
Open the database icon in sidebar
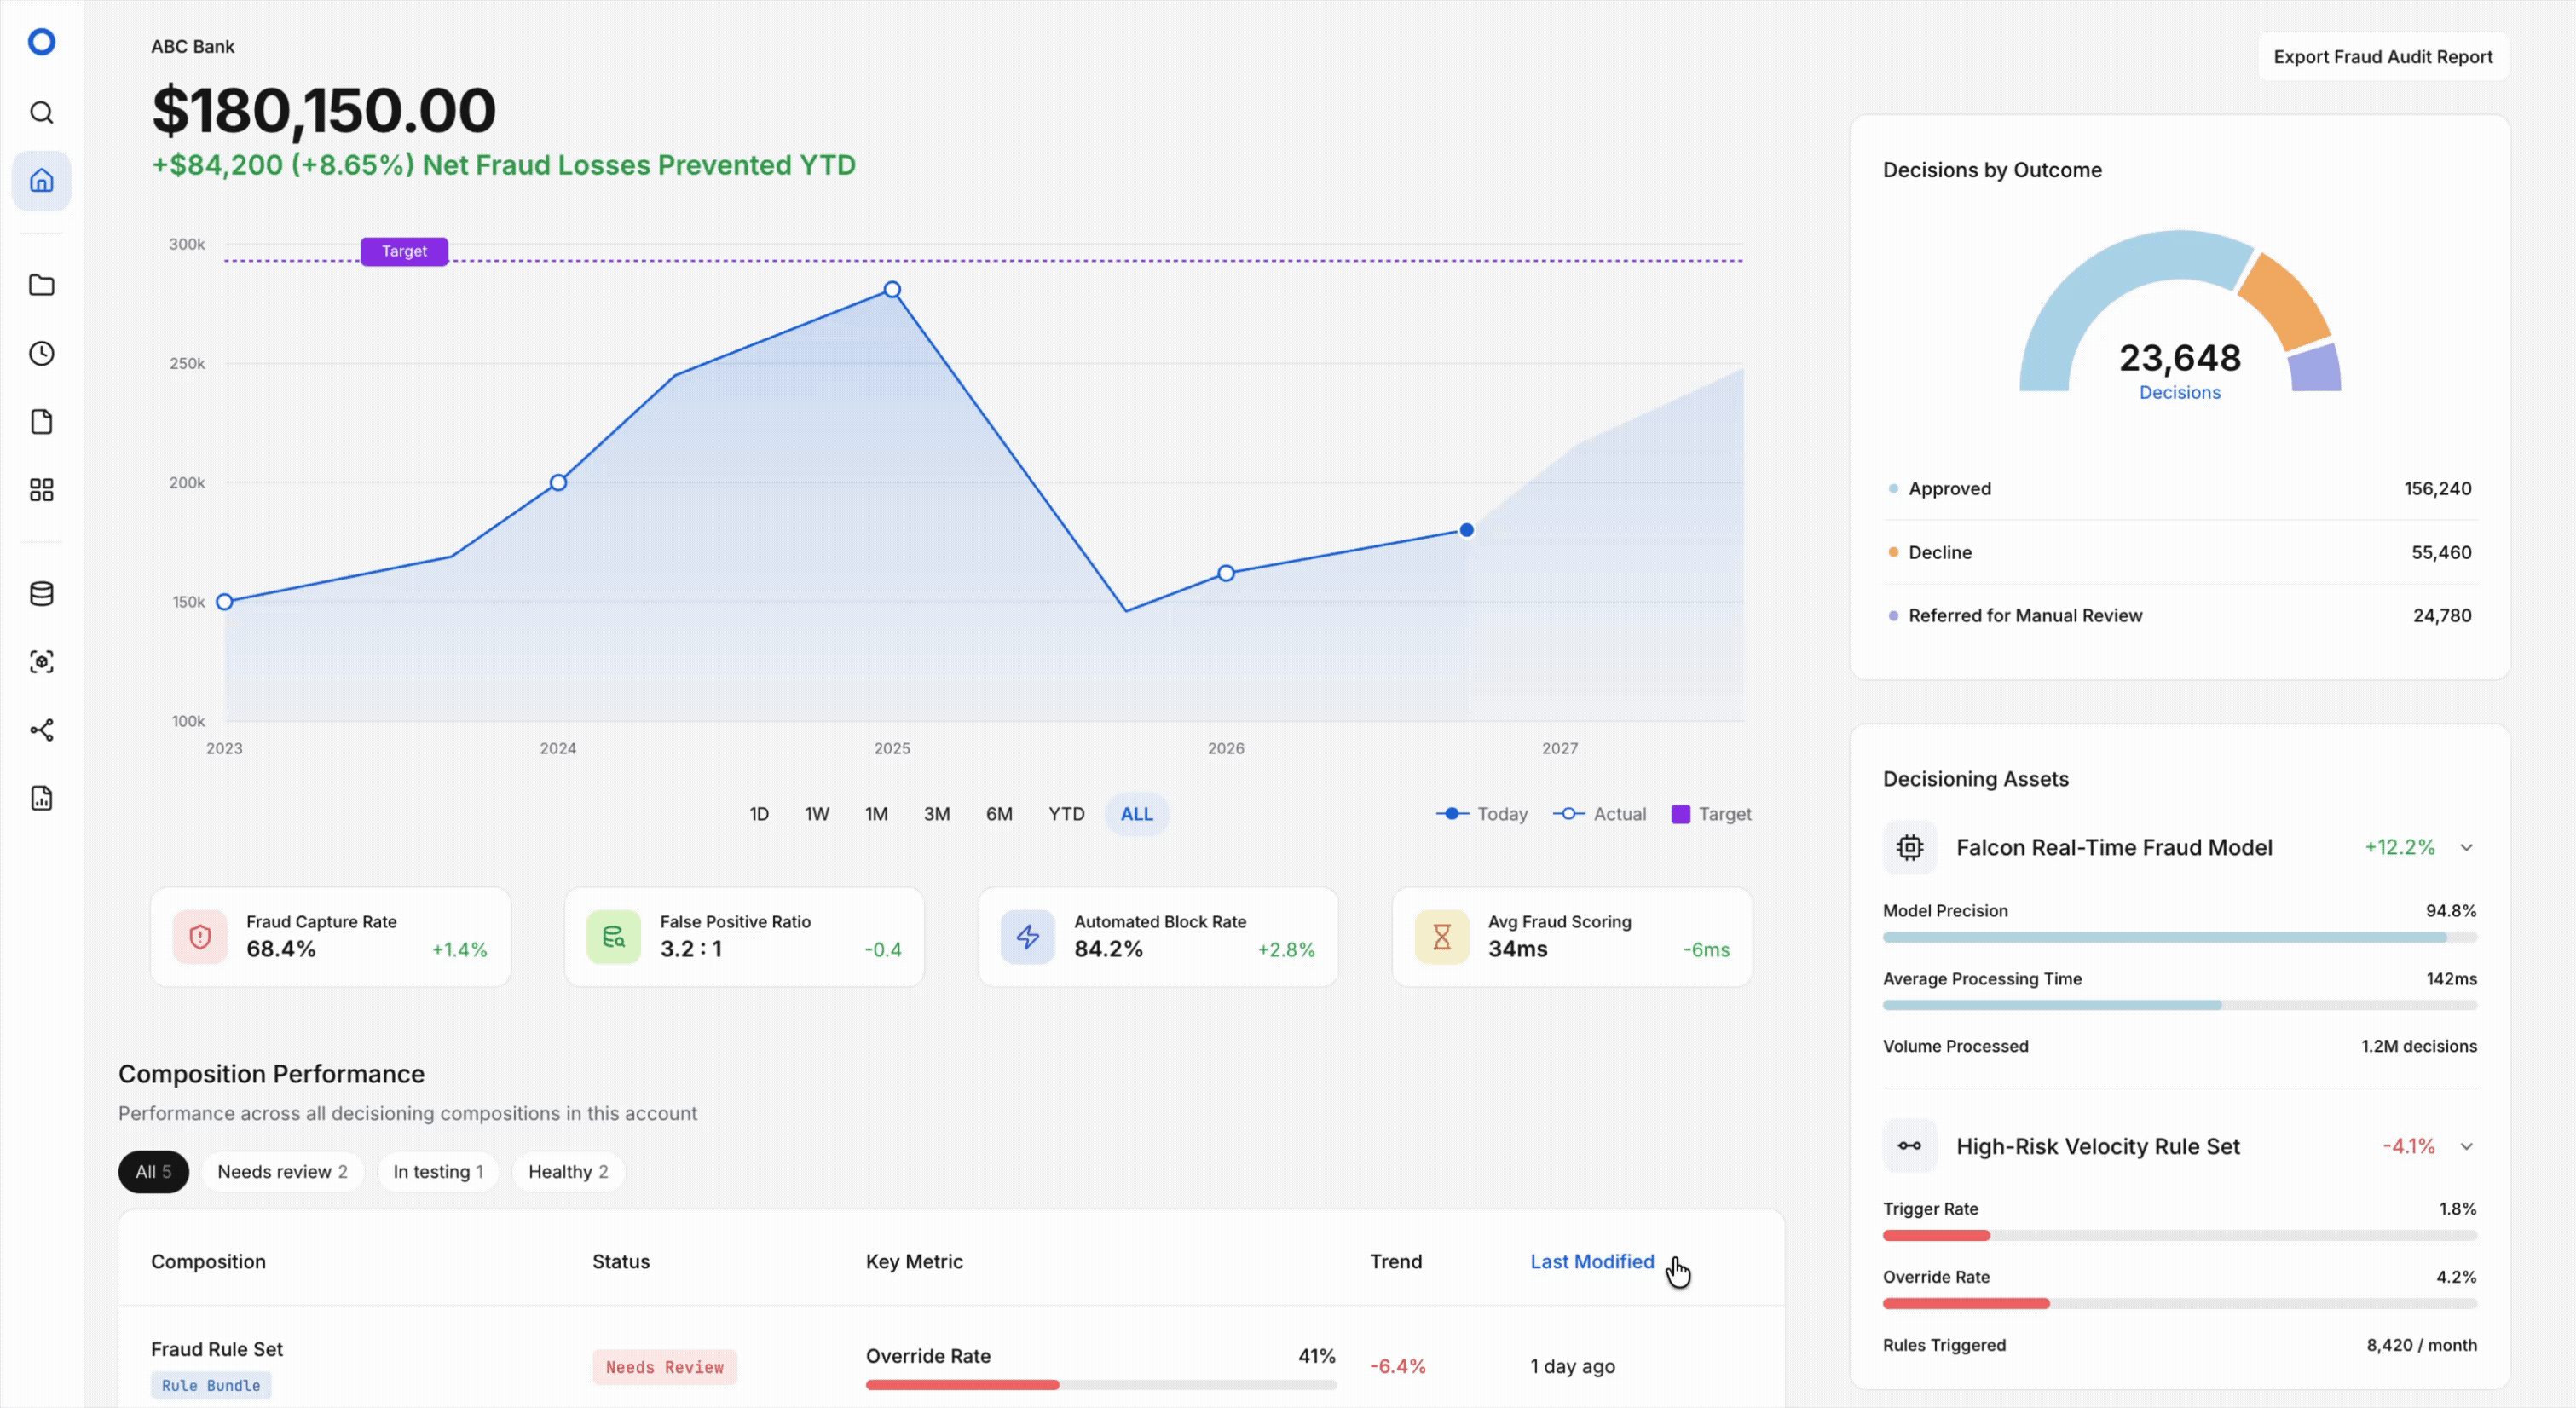click(x=41, y=594)
